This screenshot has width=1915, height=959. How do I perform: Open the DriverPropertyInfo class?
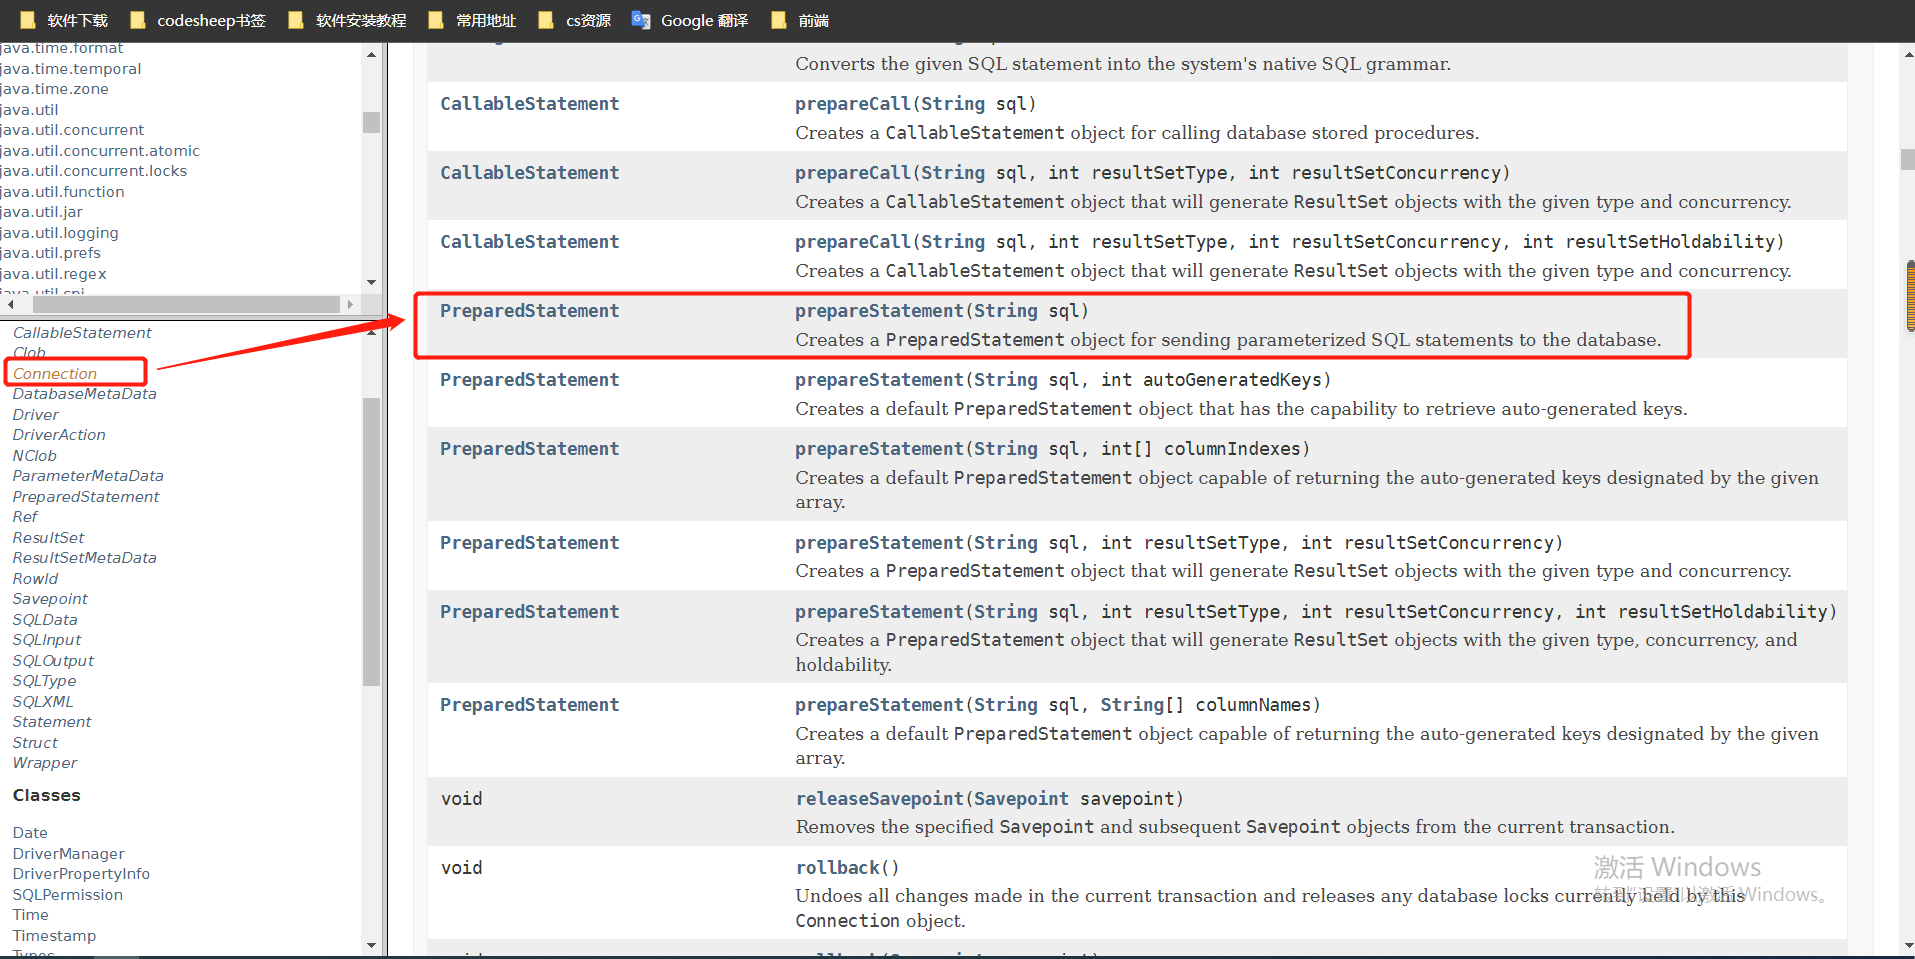point(81,874)
